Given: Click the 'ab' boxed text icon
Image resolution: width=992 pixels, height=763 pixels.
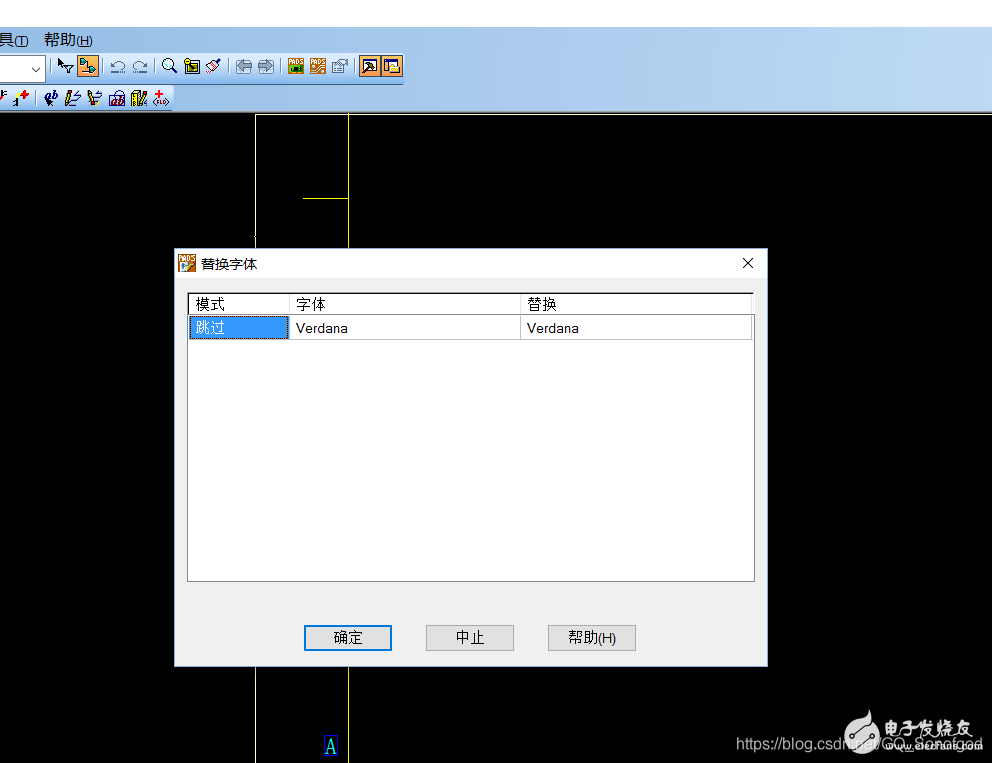Looking at the screenshot, I should tap(117, 98).
